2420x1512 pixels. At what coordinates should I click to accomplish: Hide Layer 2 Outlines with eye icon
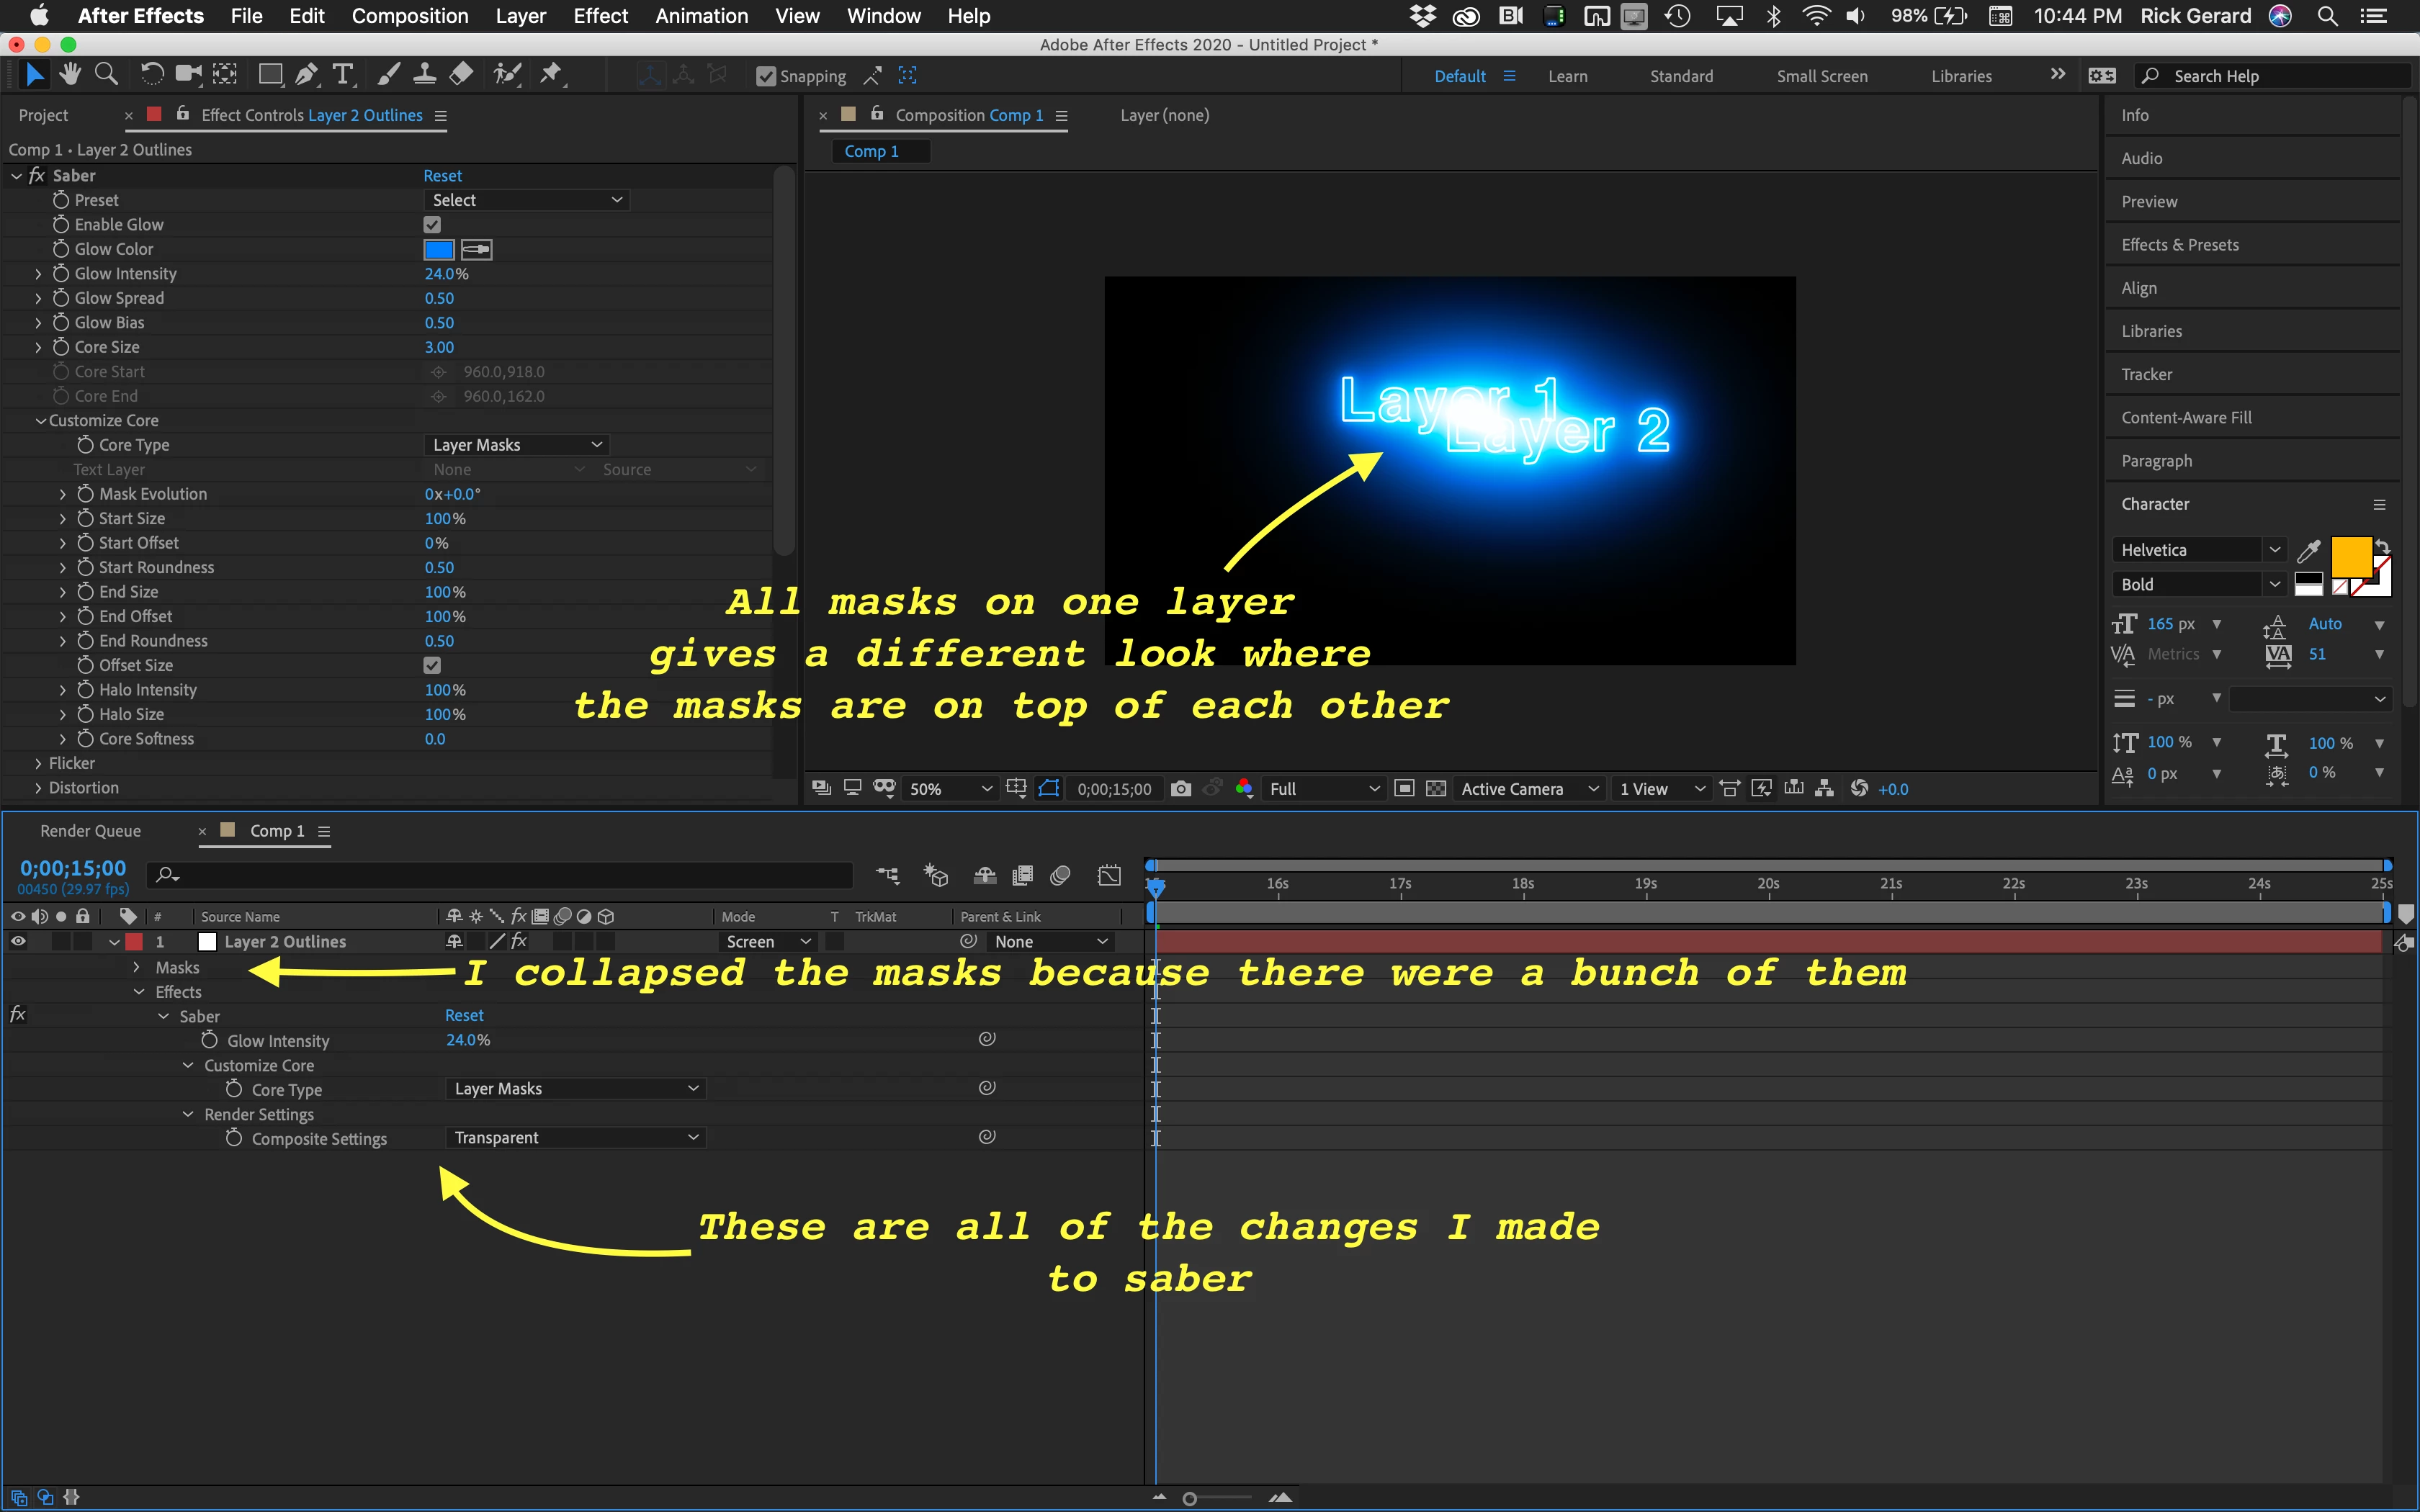point(18,941)
